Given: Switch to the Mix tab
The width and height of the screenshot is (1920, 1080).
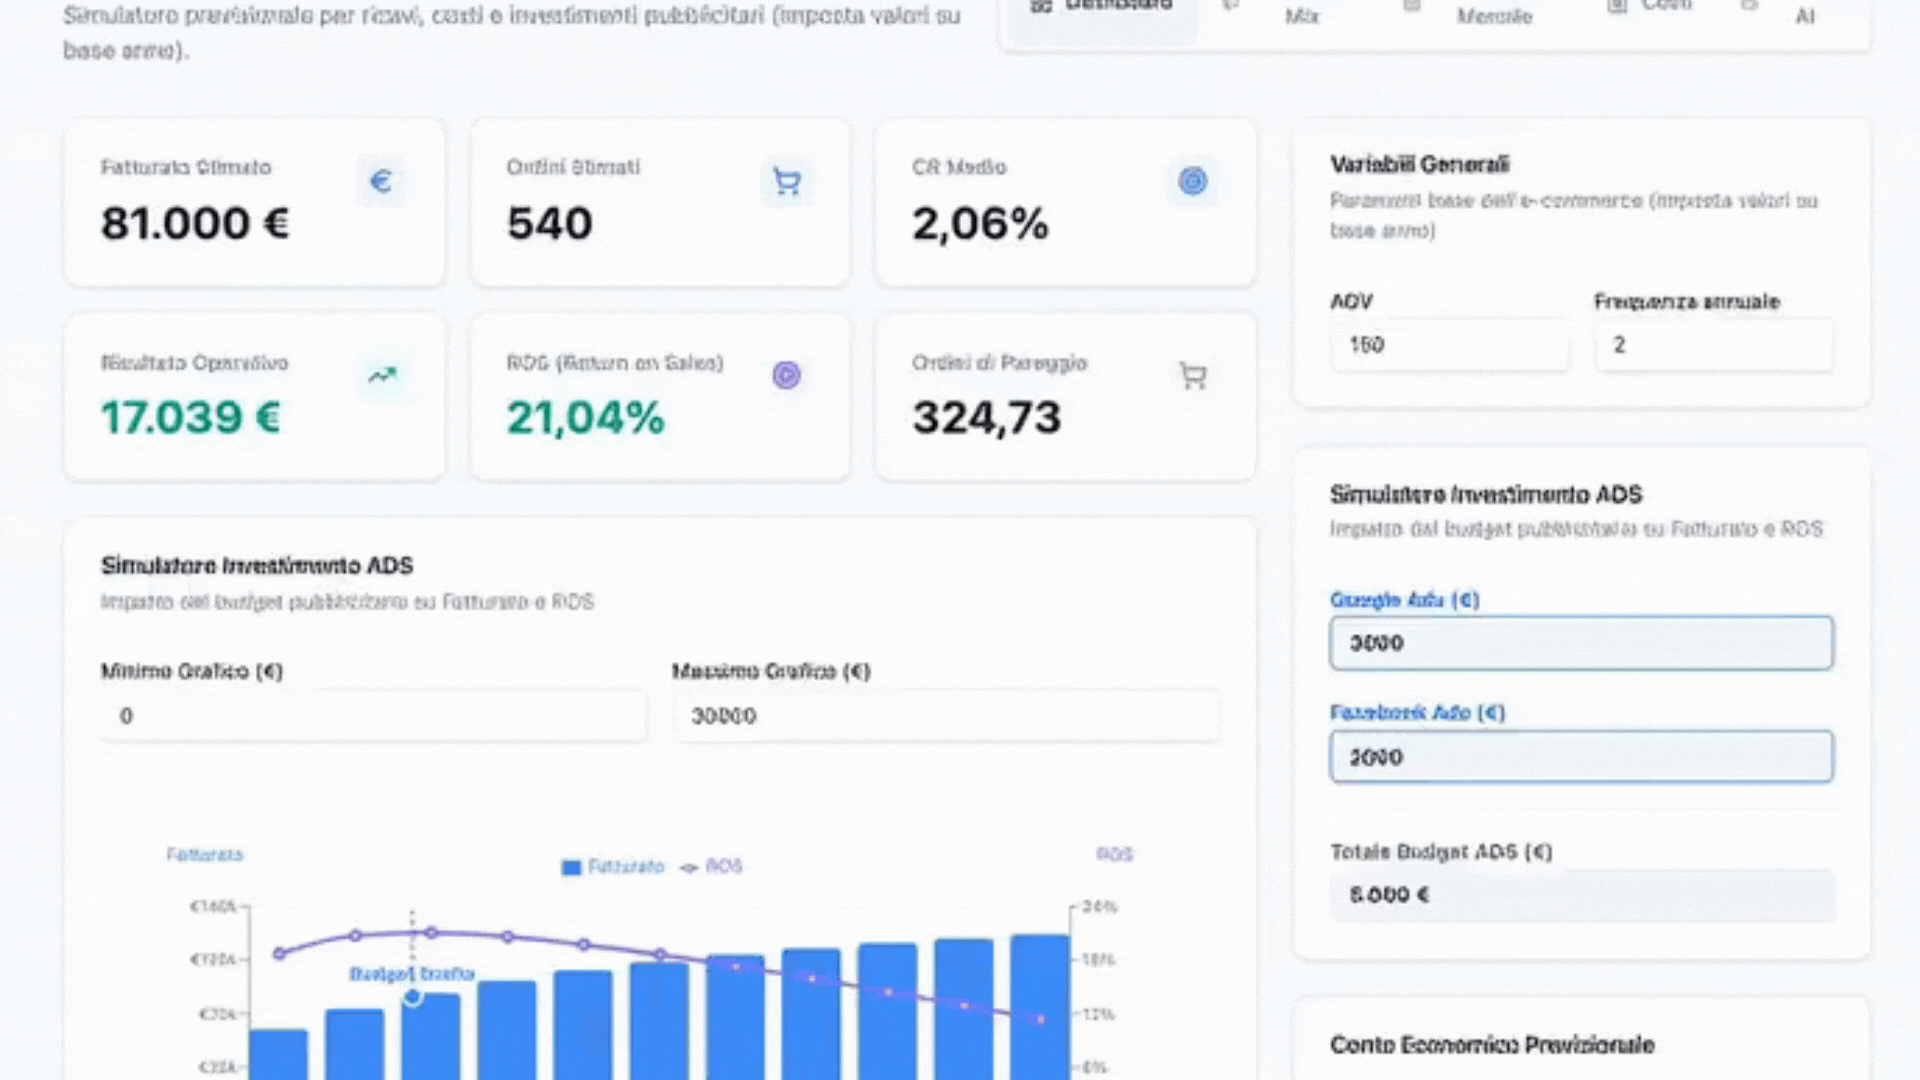Looking at the screenshot, I should coord(1301,16).
